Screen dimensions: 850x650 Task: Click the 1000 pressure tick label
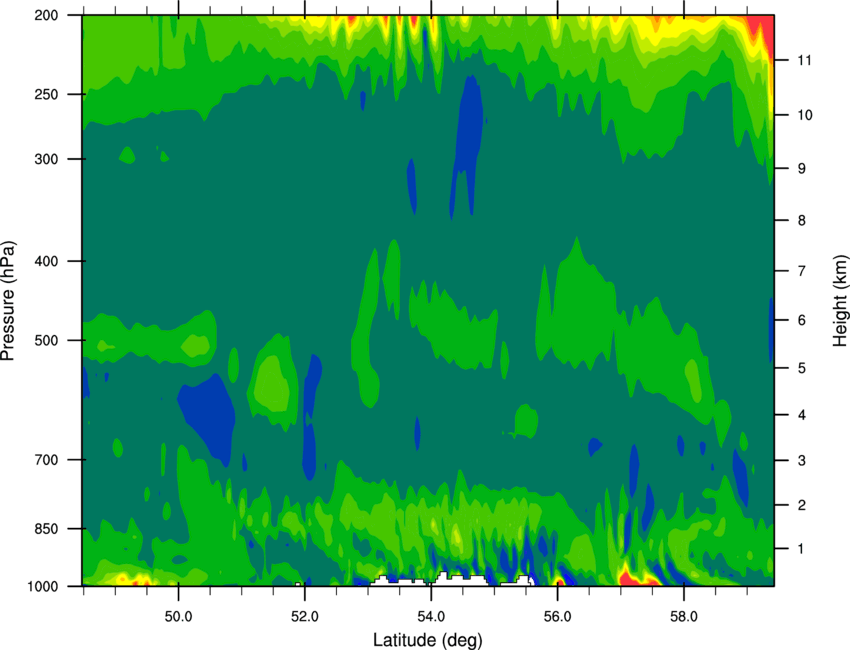point(43,586)
